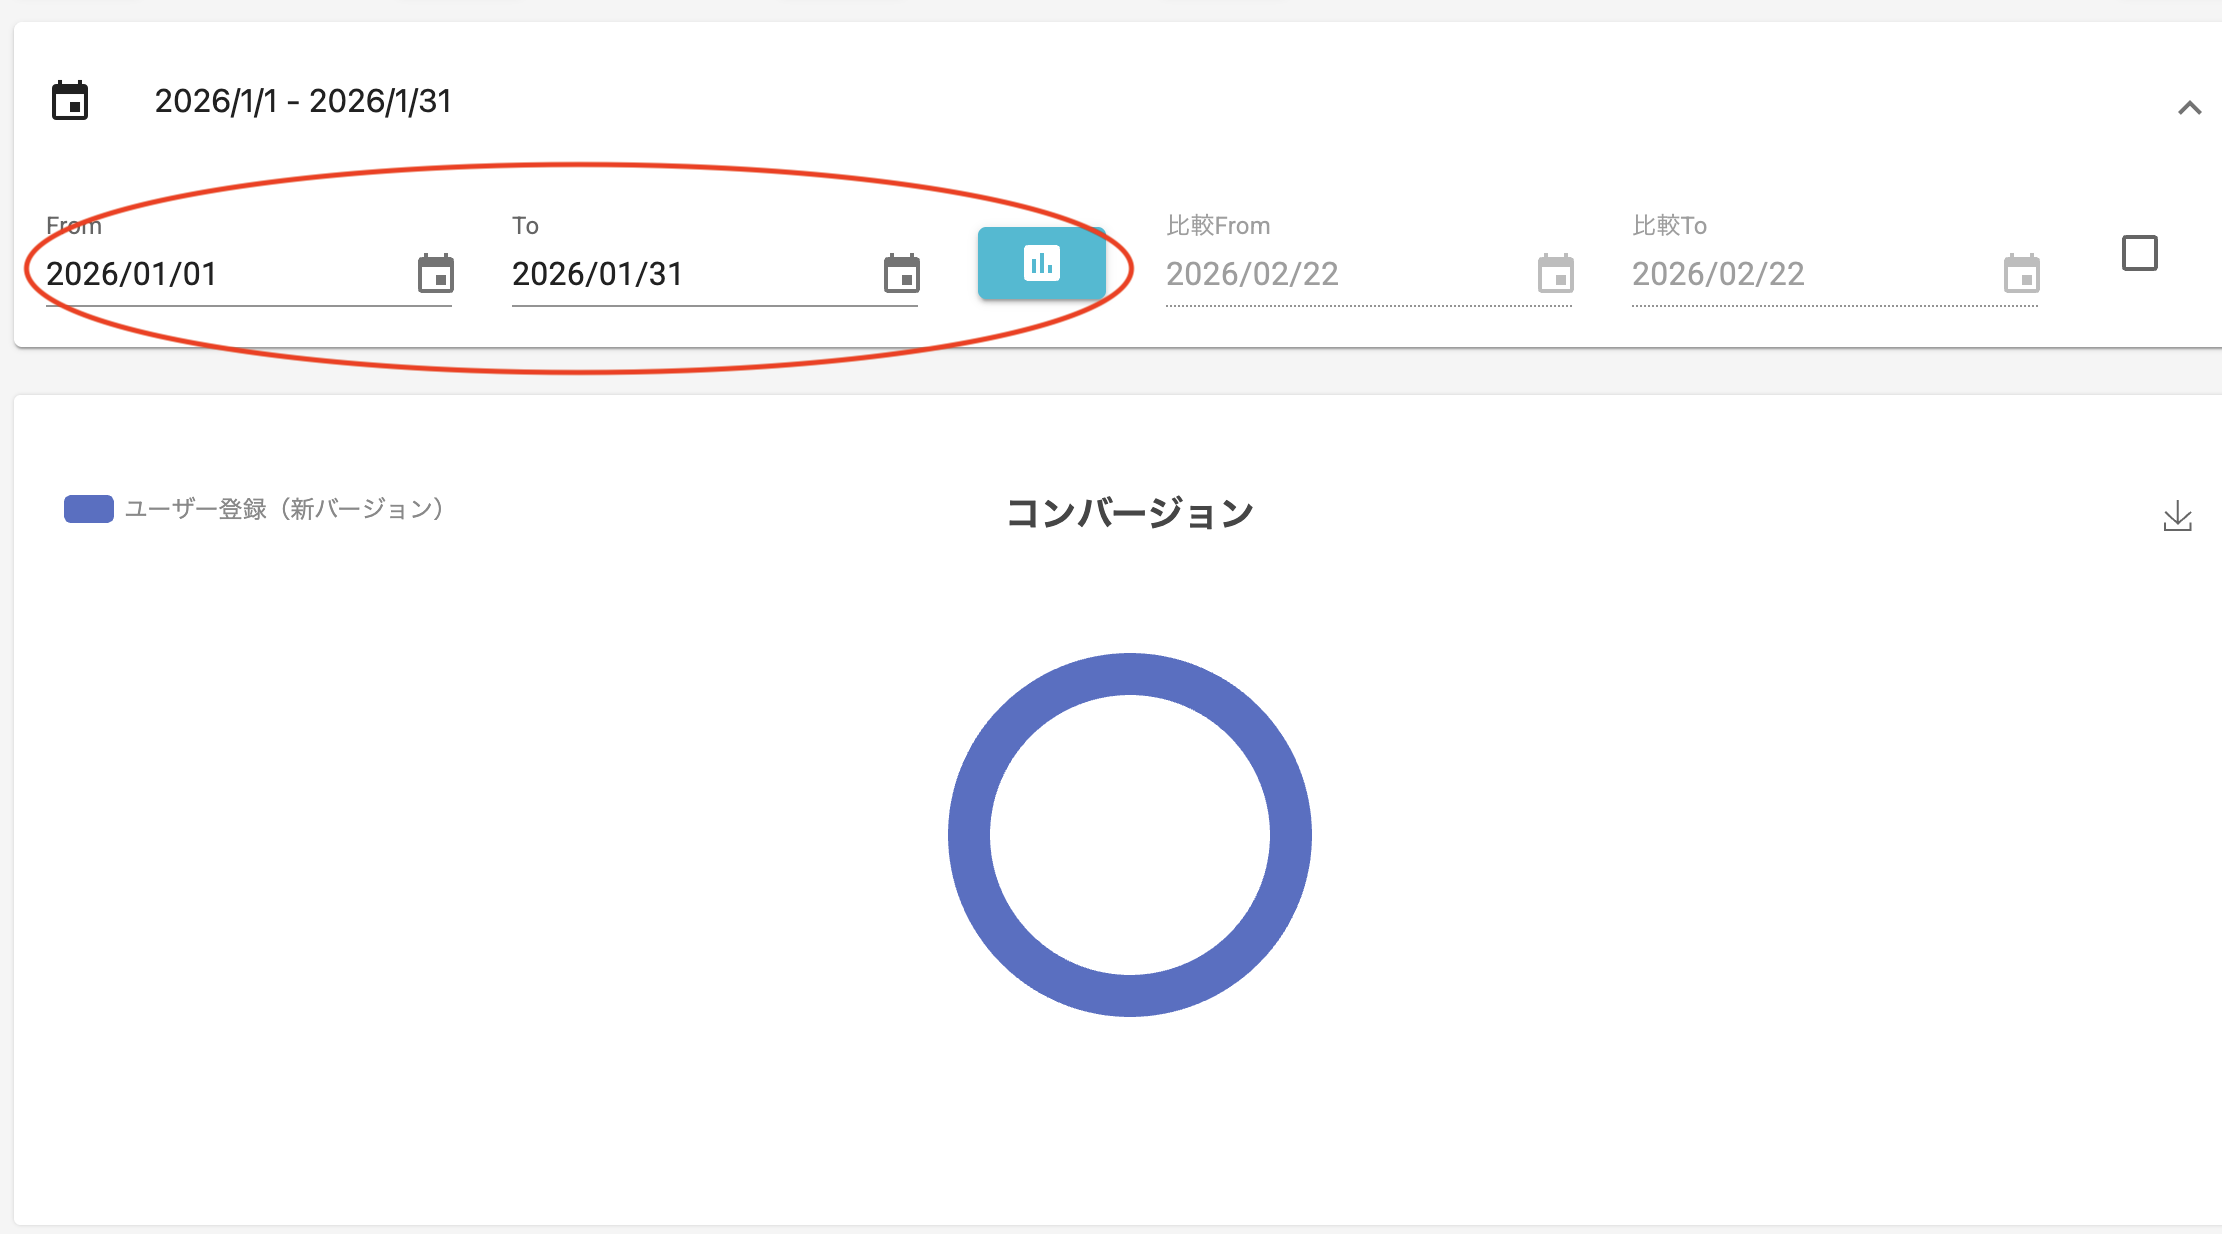Open the 比較From calendar picker

click(1555, 273)
